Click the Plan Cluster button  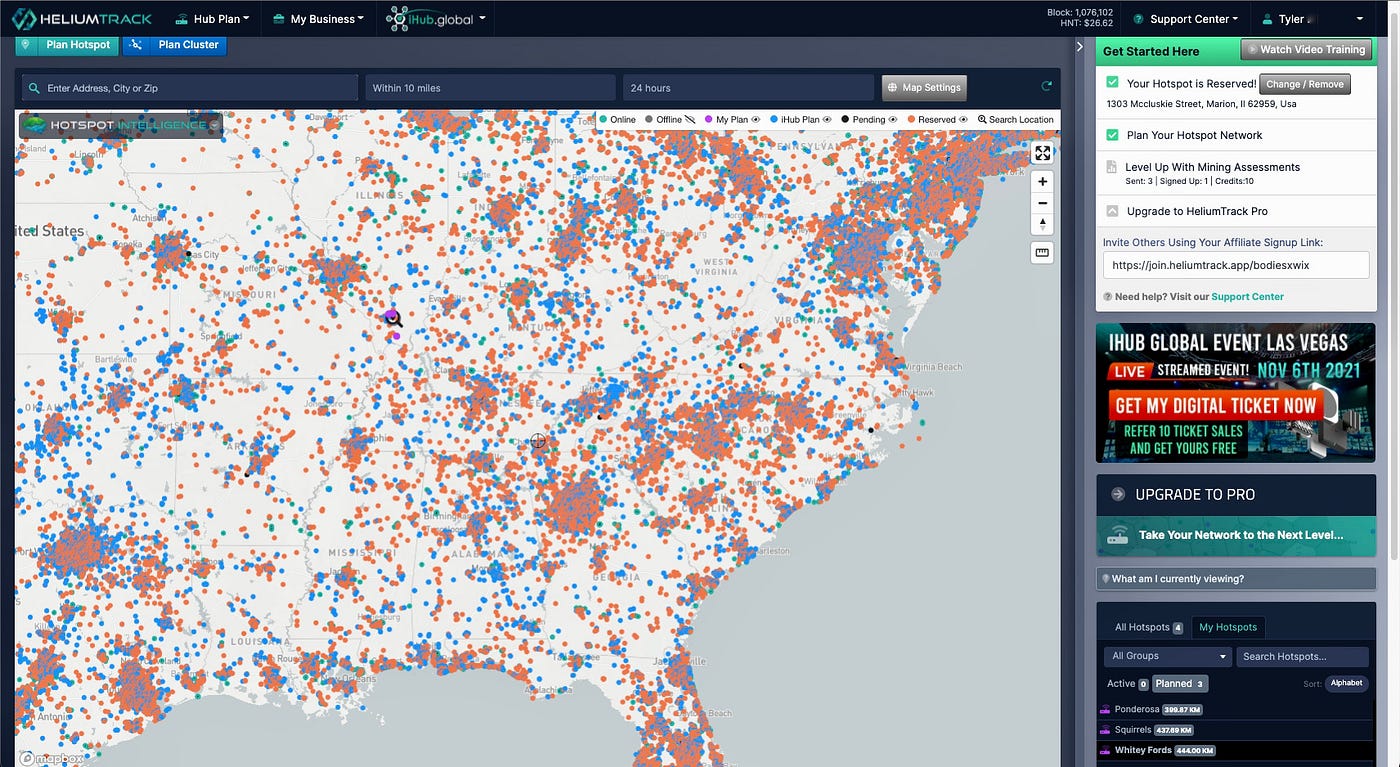(175, 45)
